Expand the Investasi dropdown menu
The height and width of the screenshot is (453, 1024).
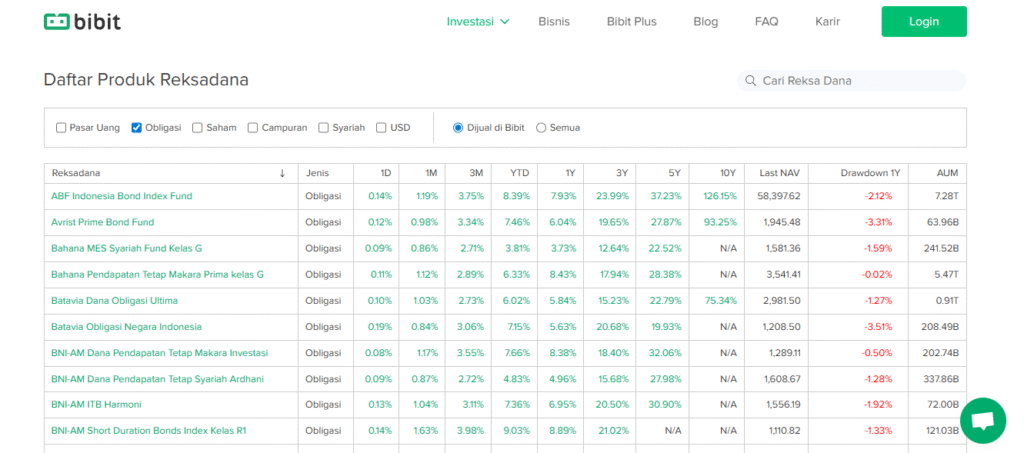point(477,21)
